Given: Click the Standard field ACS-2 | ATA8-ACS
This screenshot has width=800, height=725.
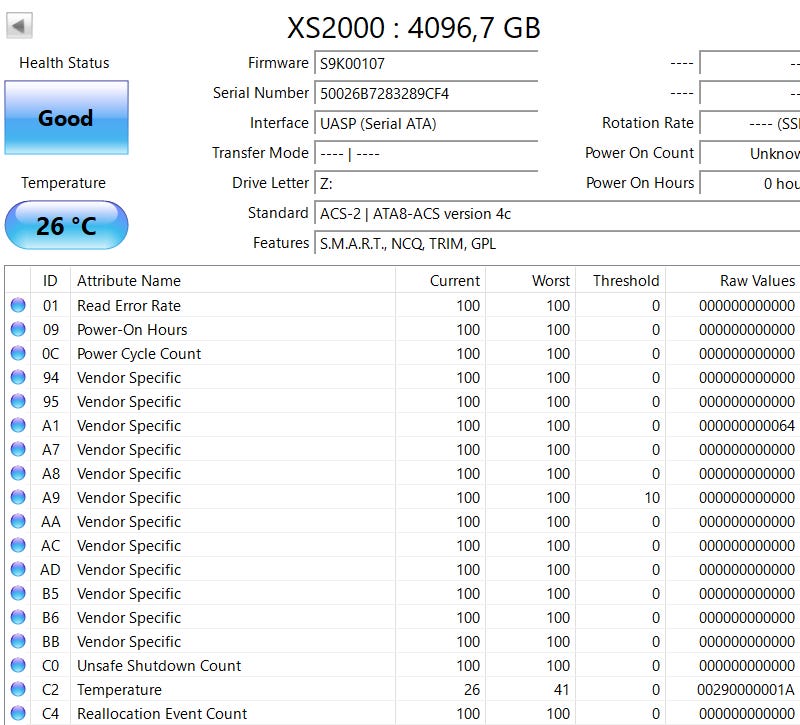Looking at the screenshot, I should click(x=557, y=214).
